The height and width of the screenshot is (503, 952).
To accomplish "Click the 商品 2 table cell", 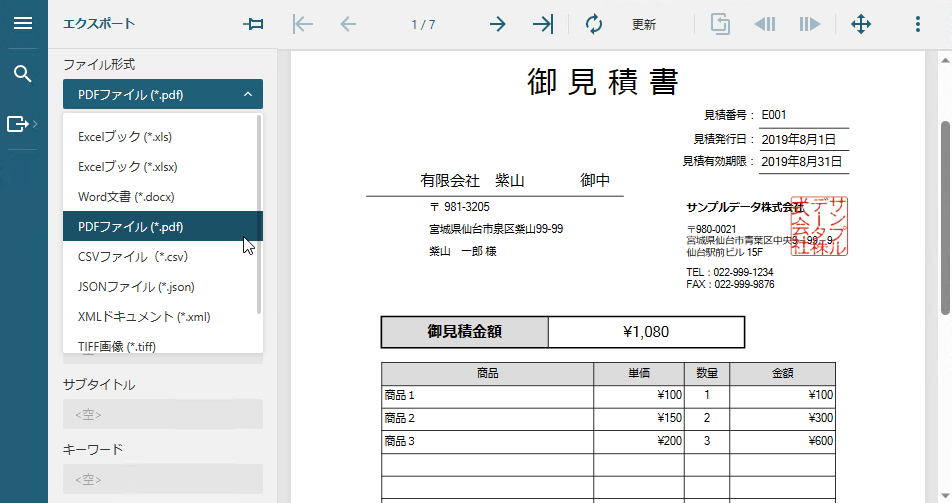I will click(x=488, y=419).
